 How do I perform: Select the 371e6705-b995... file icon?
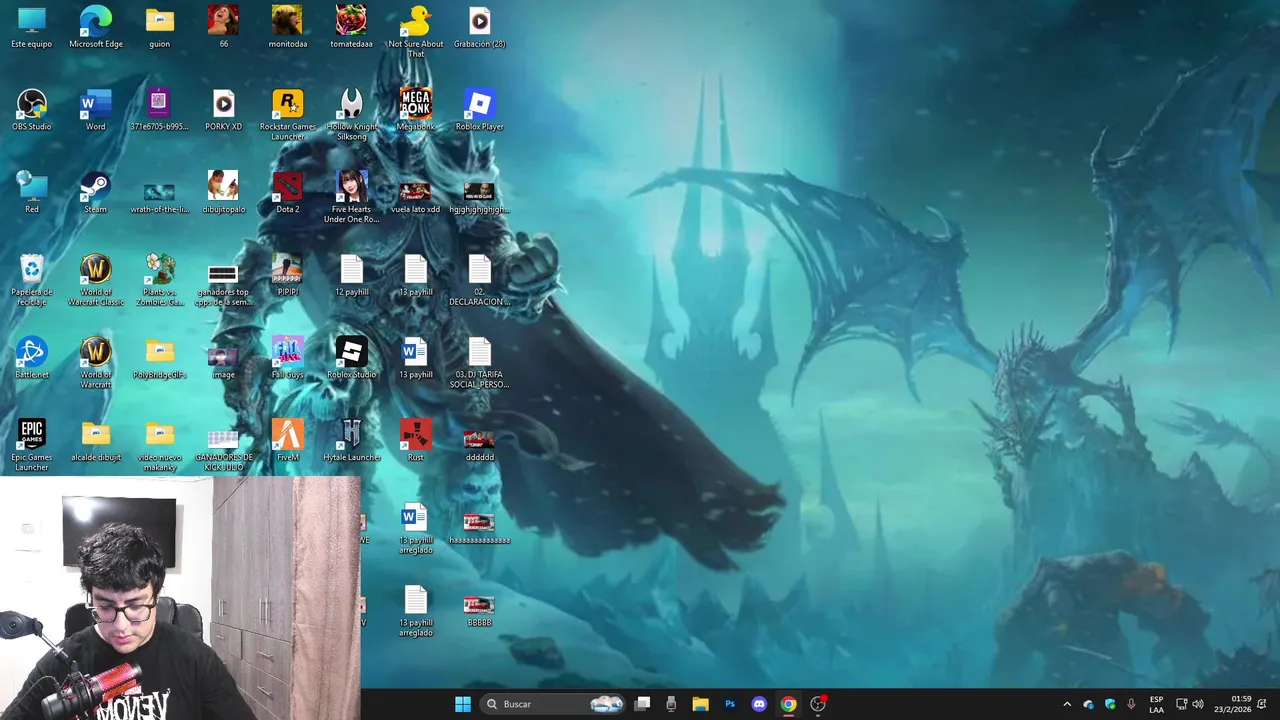point(159,110)
